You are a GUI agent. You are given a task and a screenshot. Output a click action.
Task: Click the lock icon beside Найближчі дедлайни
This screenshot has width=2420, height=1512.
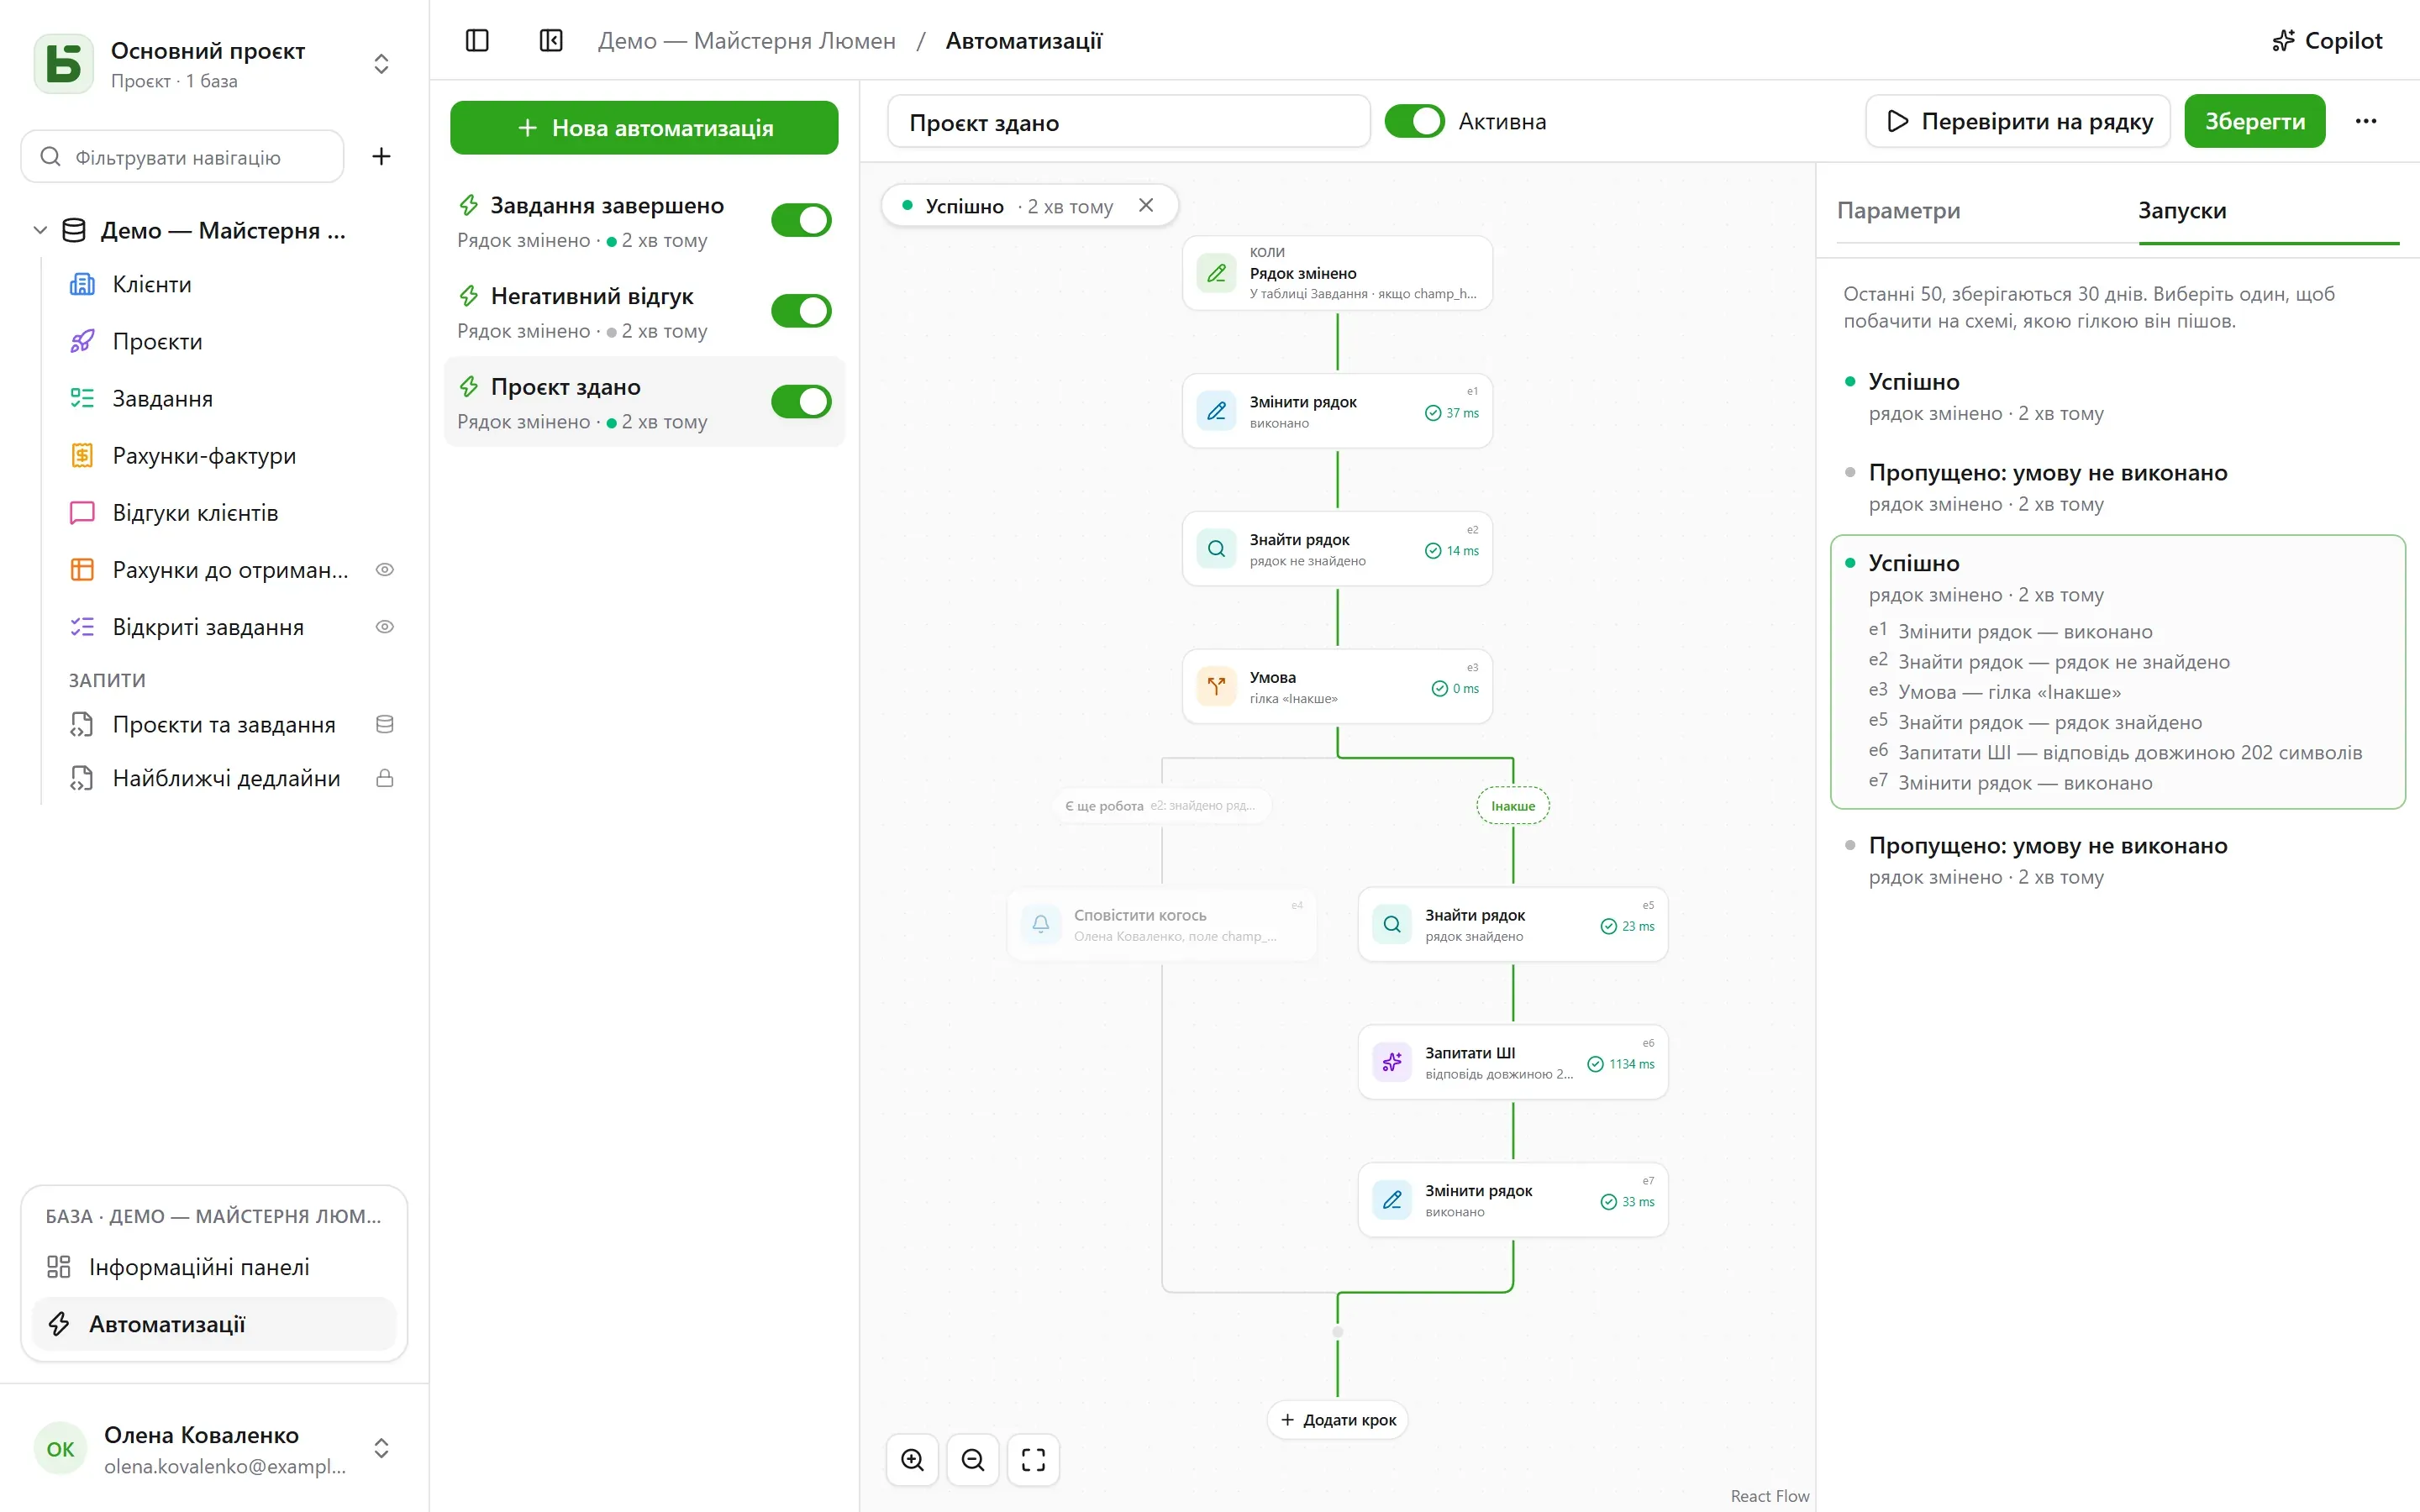(x=384, y=778)
